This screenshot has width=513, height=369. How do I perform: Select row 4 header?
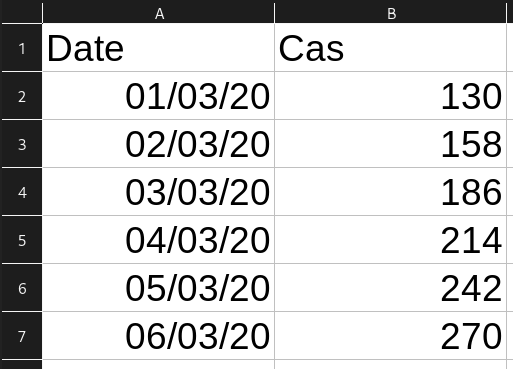click(22, 192)
